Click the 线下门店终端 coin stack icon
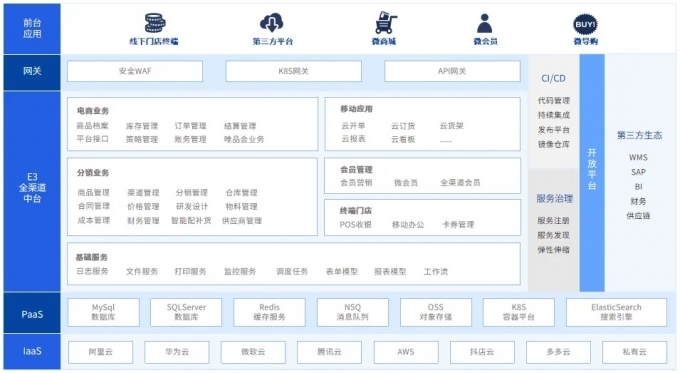This screenshot has height=373, width=680. (155, 23)
